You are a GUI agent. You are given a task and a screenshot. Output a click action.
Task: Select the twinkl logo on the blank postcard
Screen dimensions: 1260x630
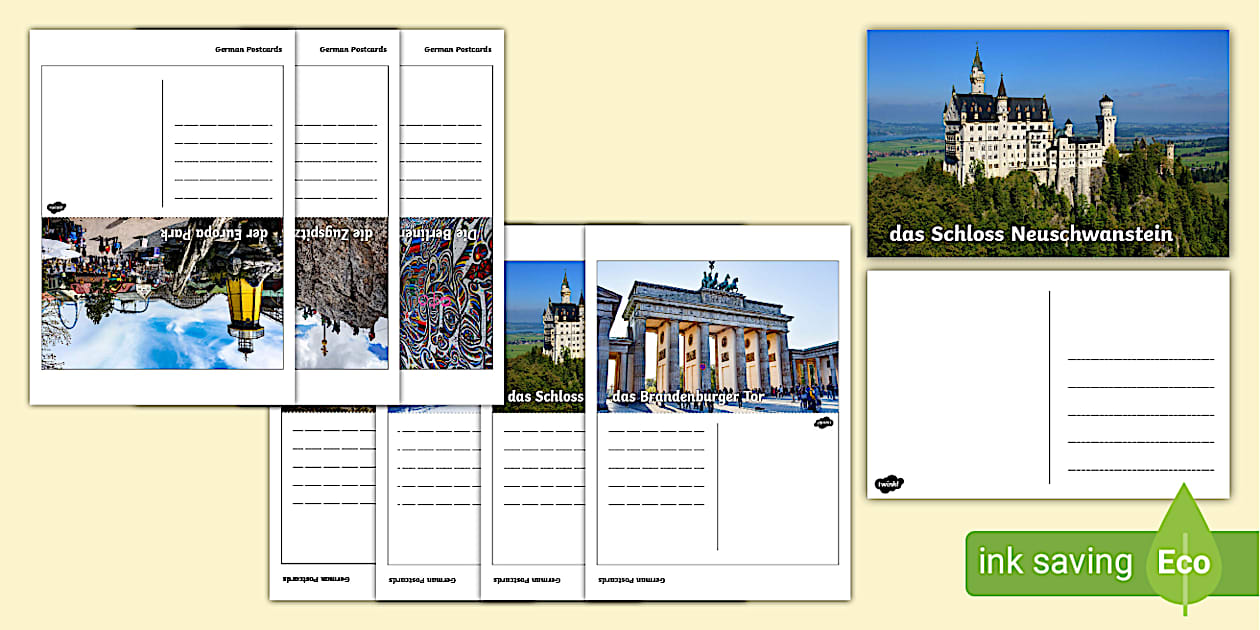pyautogui.click(x=888, y=481)
